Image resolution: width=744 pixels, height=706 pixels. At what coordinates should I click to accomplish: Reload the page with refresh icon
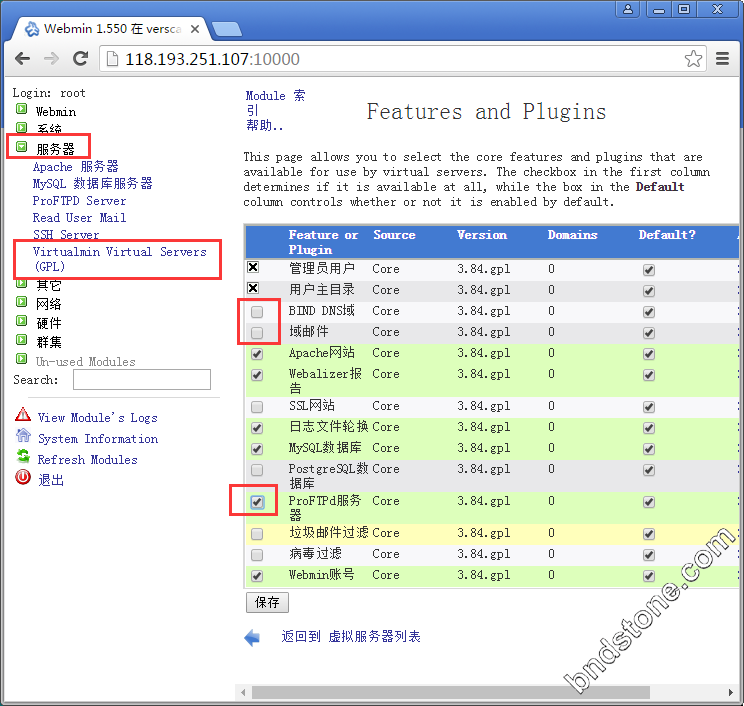click(x=81, y=58)
